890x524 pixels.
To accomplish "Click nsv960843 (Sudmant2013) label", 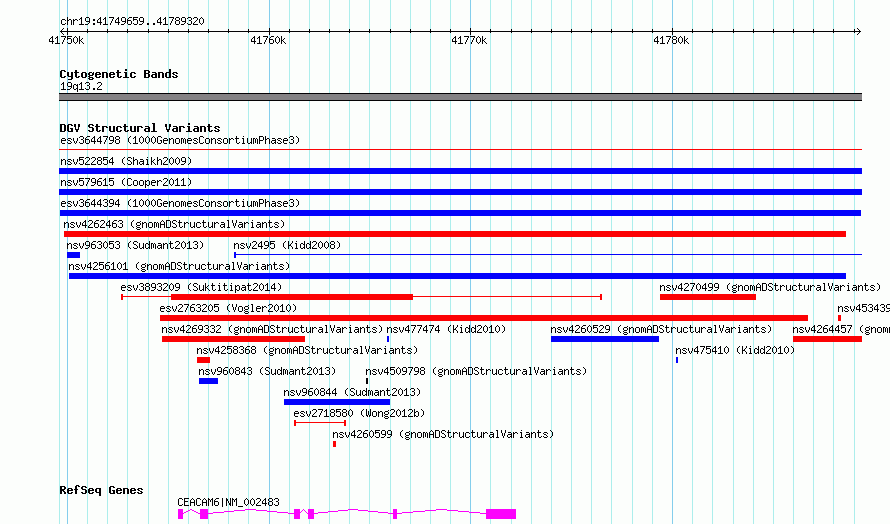I will click(x=267, y=371).
